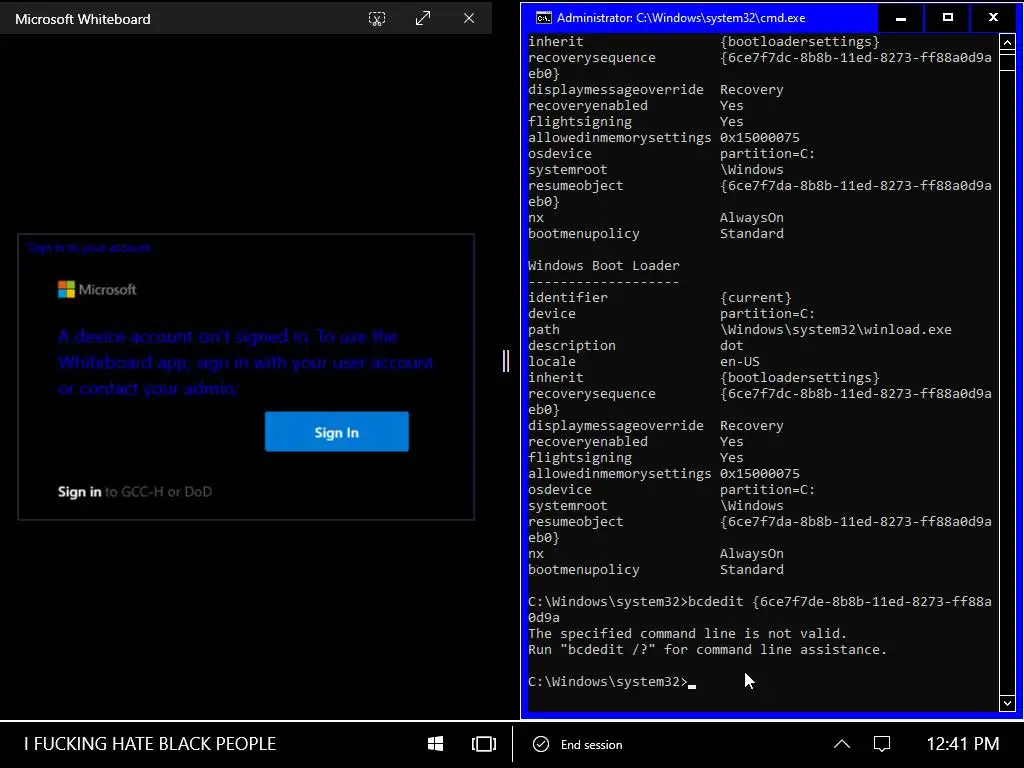Click the End session checkmark icon
This screenshot has width=1024, height=768.
click(541, 744)
